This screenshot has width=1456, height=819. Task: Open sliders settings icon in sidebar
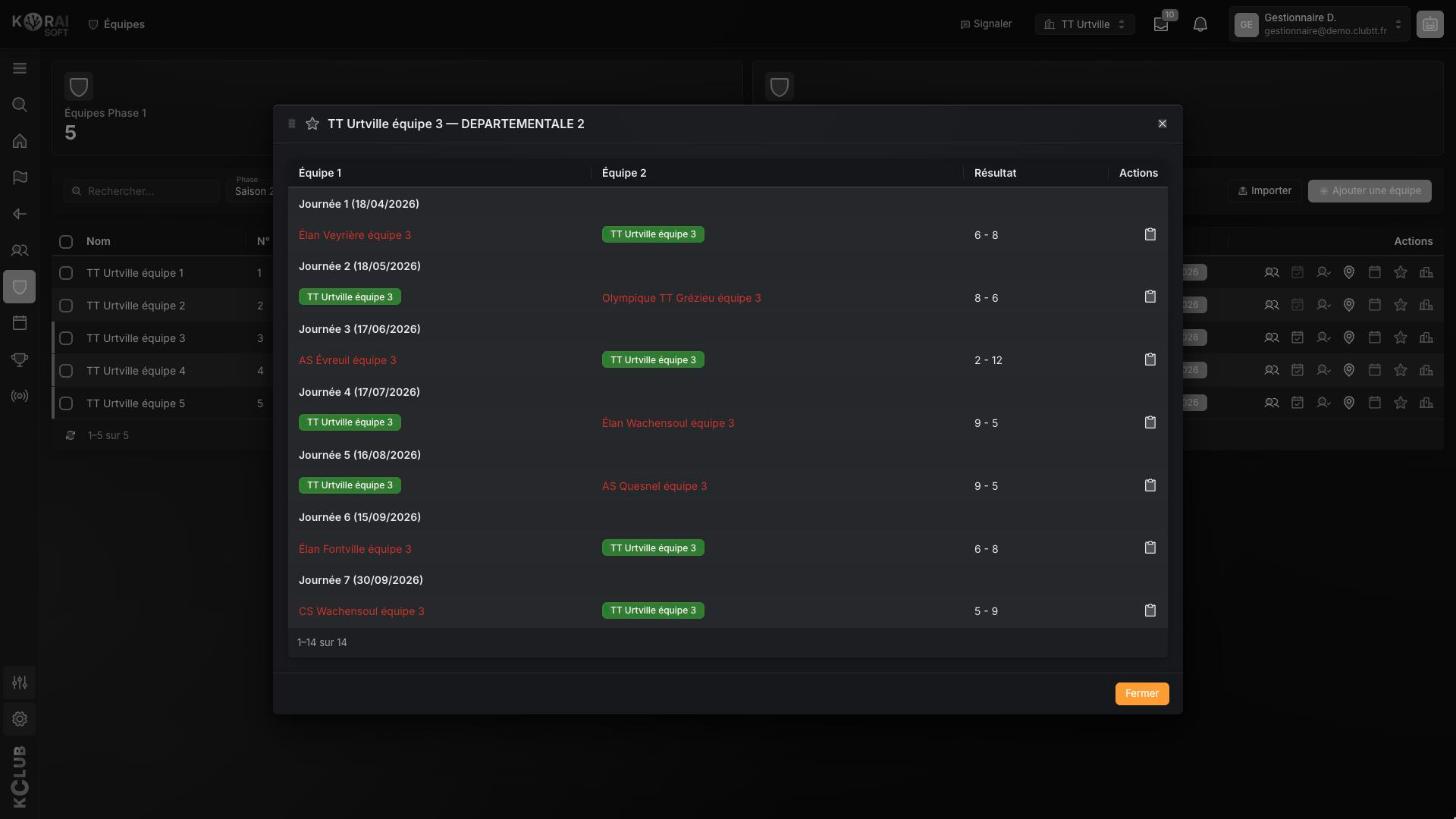[x=19, y=683]
